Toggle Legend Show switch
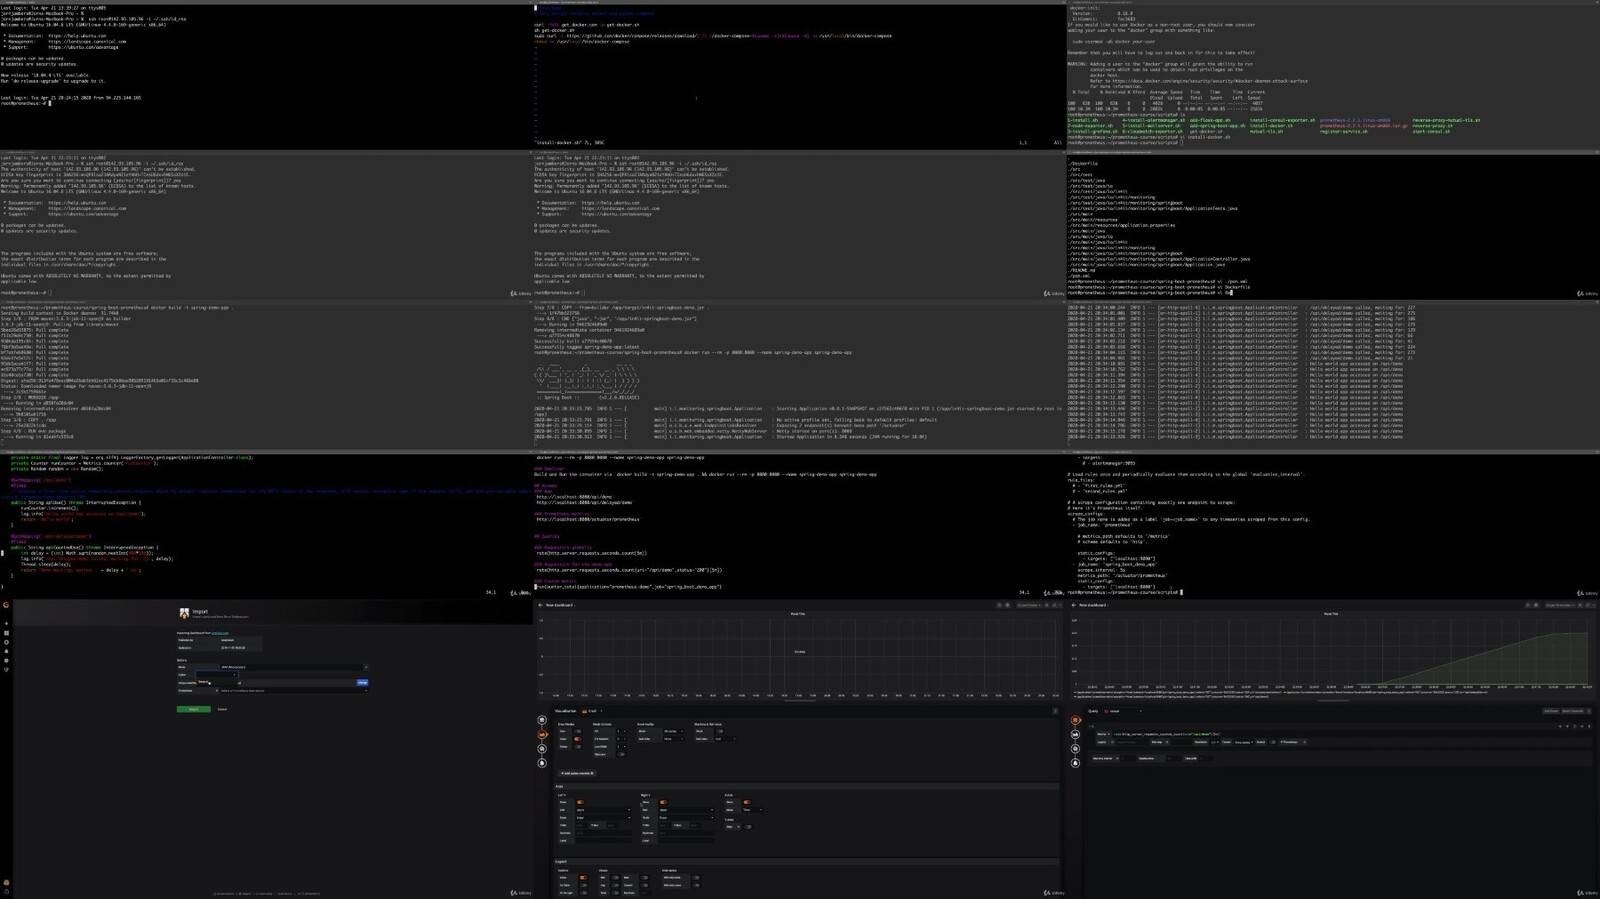The height and width of the screenshot is (899, 1600). (x=584, y=877)
